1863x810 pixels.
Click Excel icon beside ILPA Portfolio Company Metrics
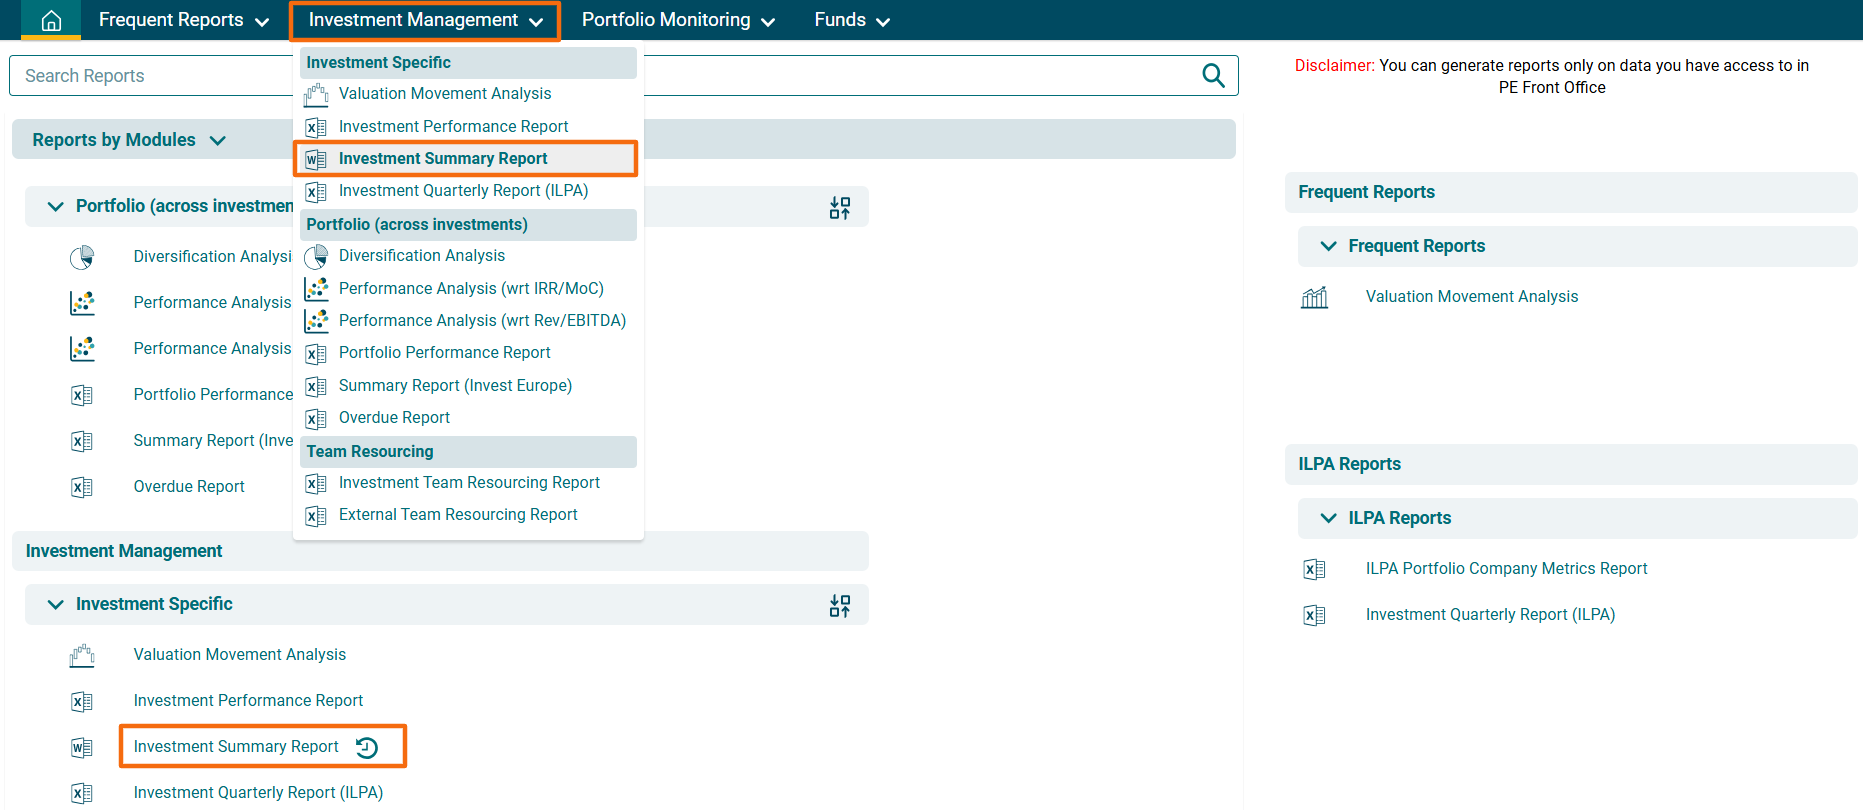[1314, 569]
